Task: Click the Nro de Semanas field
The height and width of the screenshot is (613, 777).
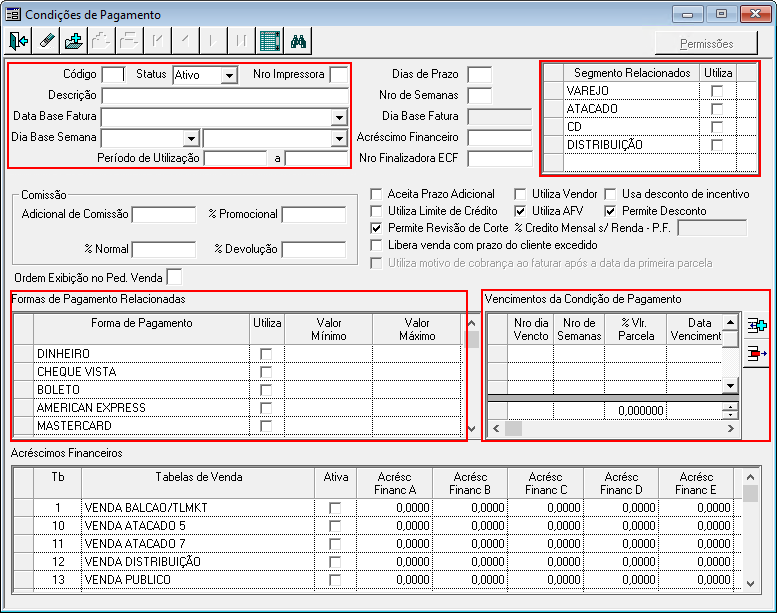Action: pos(480,96)
